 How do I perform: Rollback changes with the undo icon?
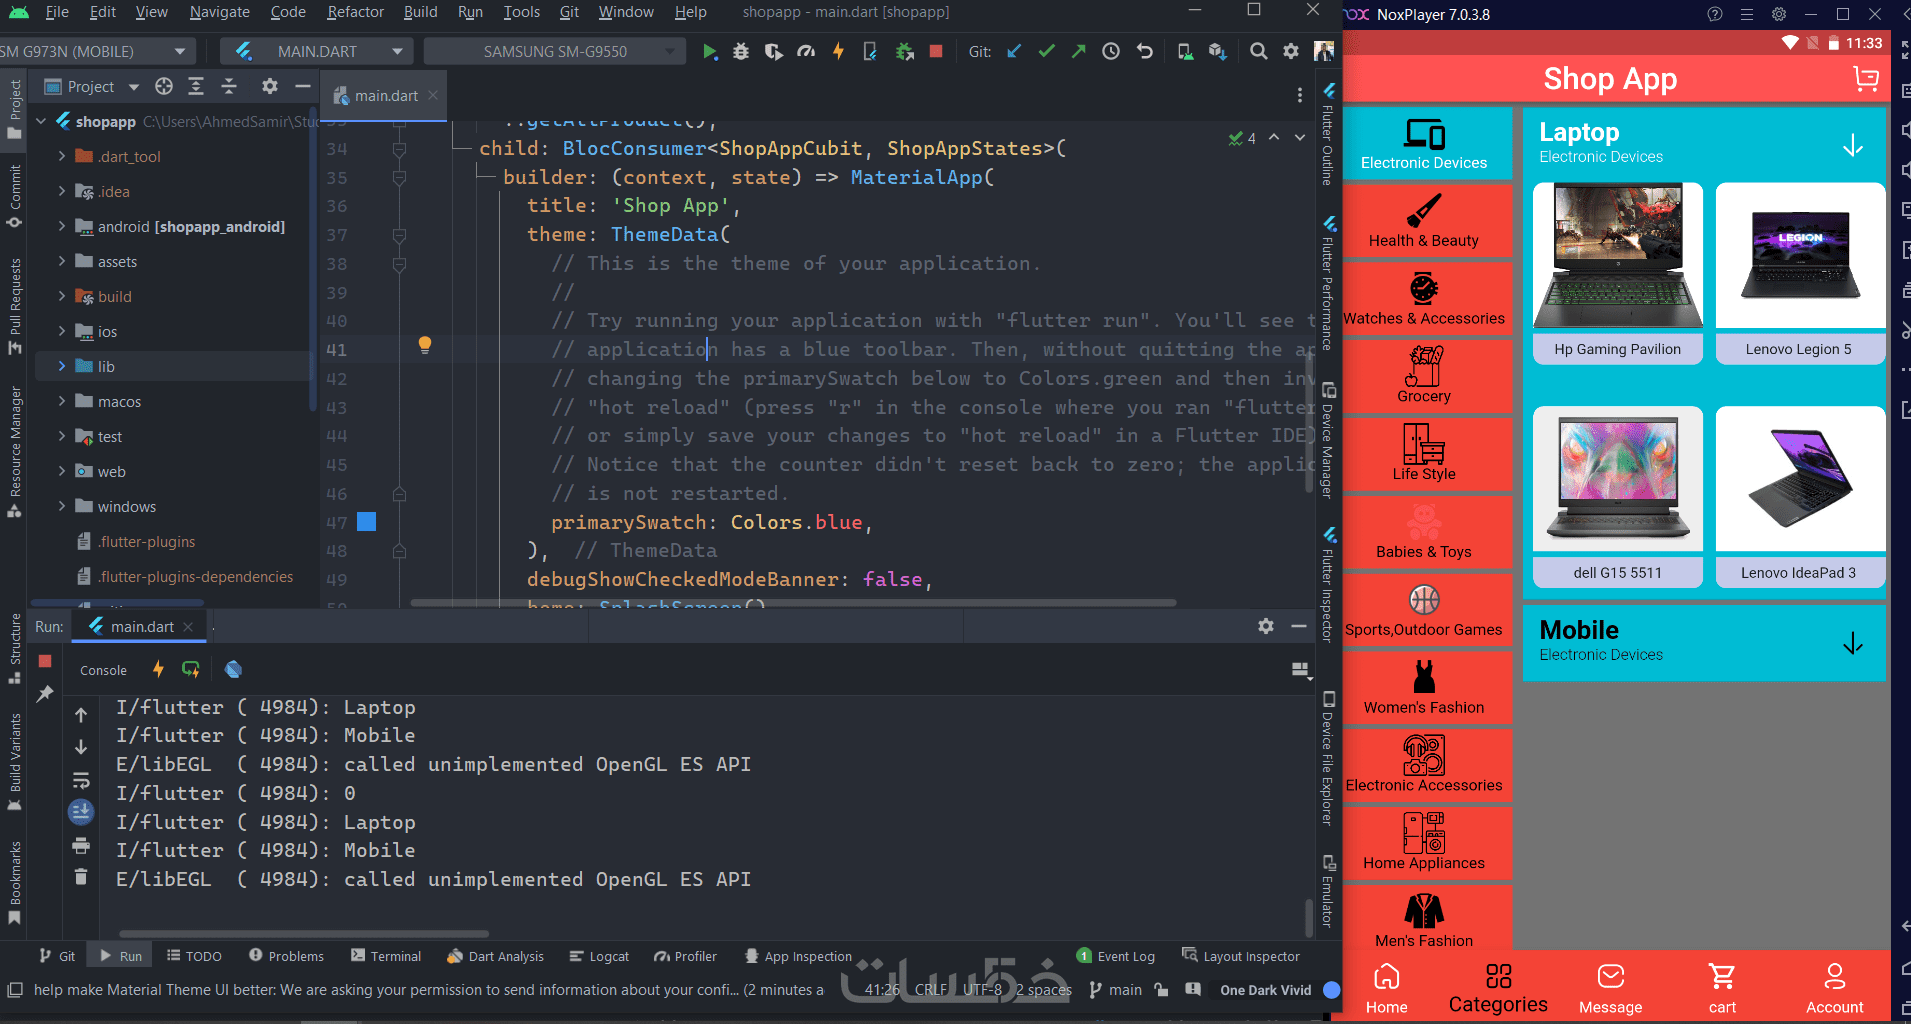click(1145, 51)
